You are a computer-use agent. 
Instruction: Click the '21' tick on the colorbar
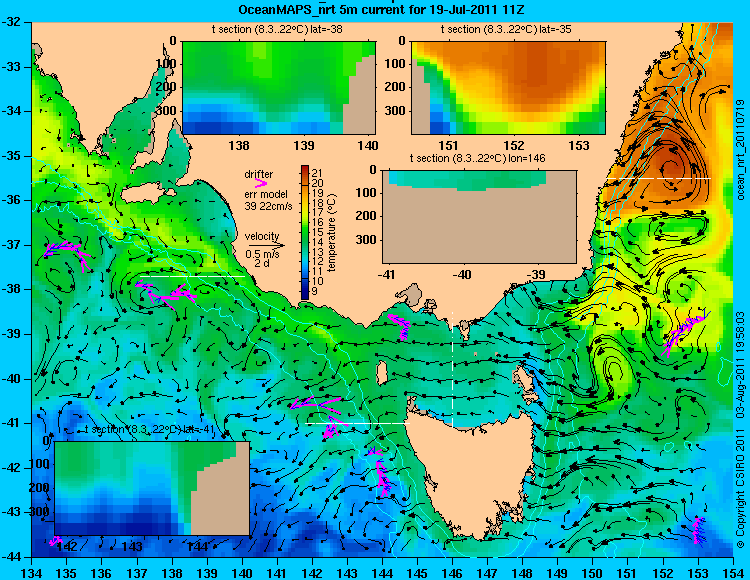[x=317, y=173]
